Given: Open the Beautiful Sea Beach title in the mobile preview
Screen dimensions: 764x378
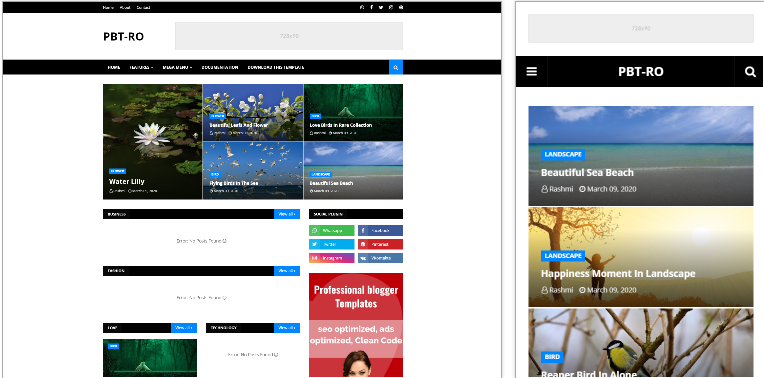Looking at the screenshot, I should point(587,172).
